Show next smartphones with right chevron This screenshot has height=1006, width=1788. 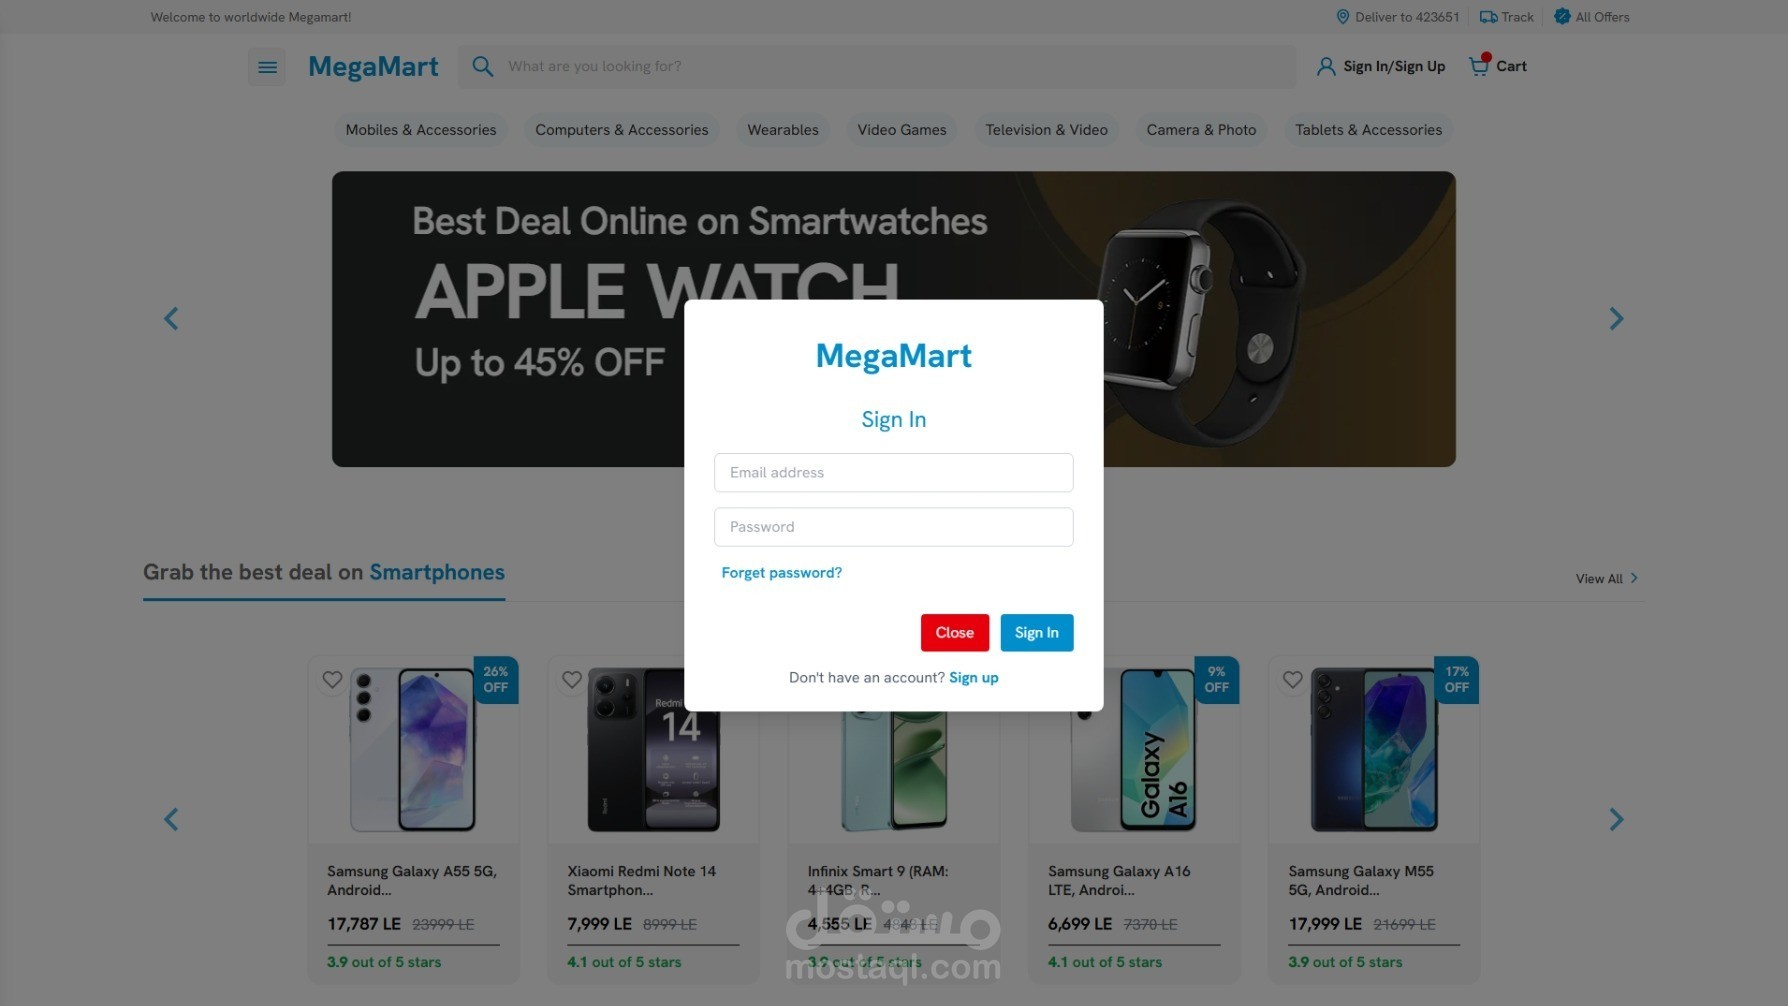[1616, 820]
